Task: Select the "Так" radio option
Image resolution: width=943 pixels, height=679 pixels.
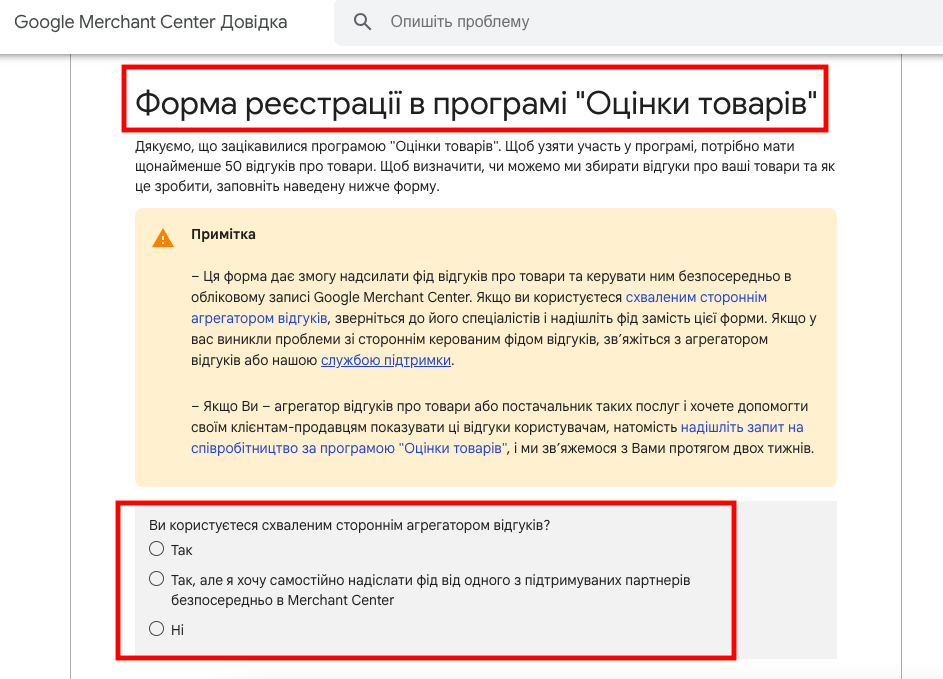Action: click(156, 548)
